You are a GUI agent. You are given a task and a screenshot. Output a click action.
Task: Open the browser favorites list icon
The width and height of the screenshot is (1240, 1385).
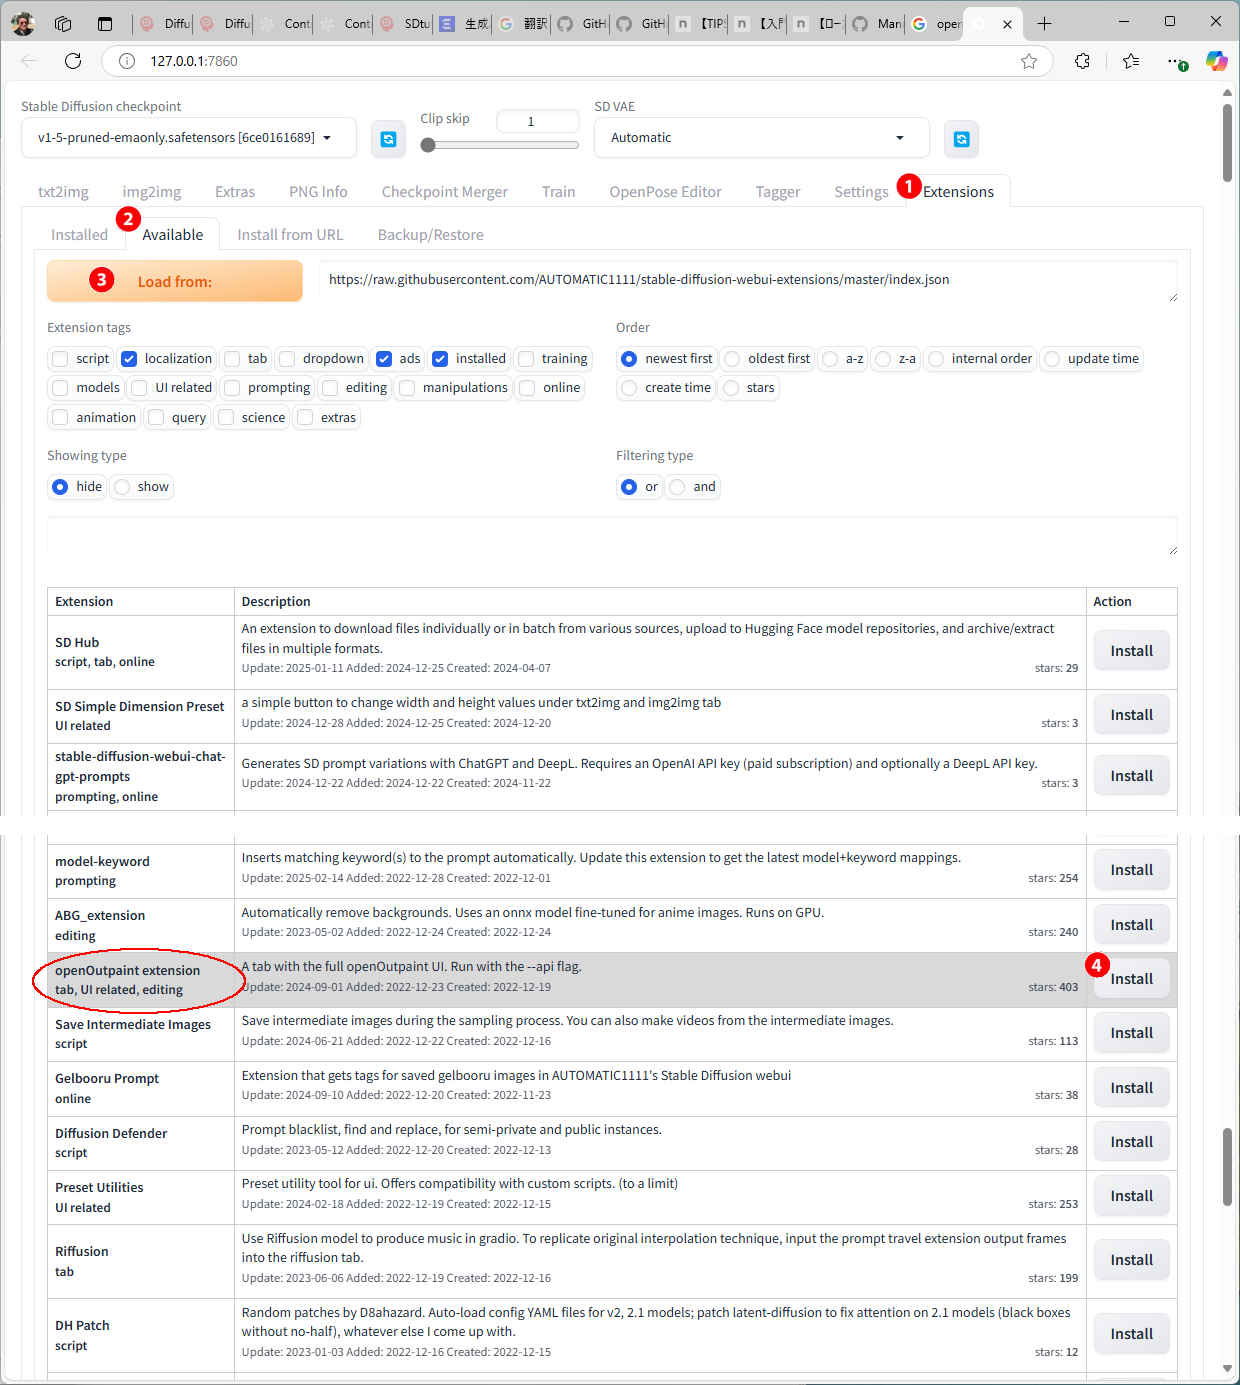[1131, 61]
